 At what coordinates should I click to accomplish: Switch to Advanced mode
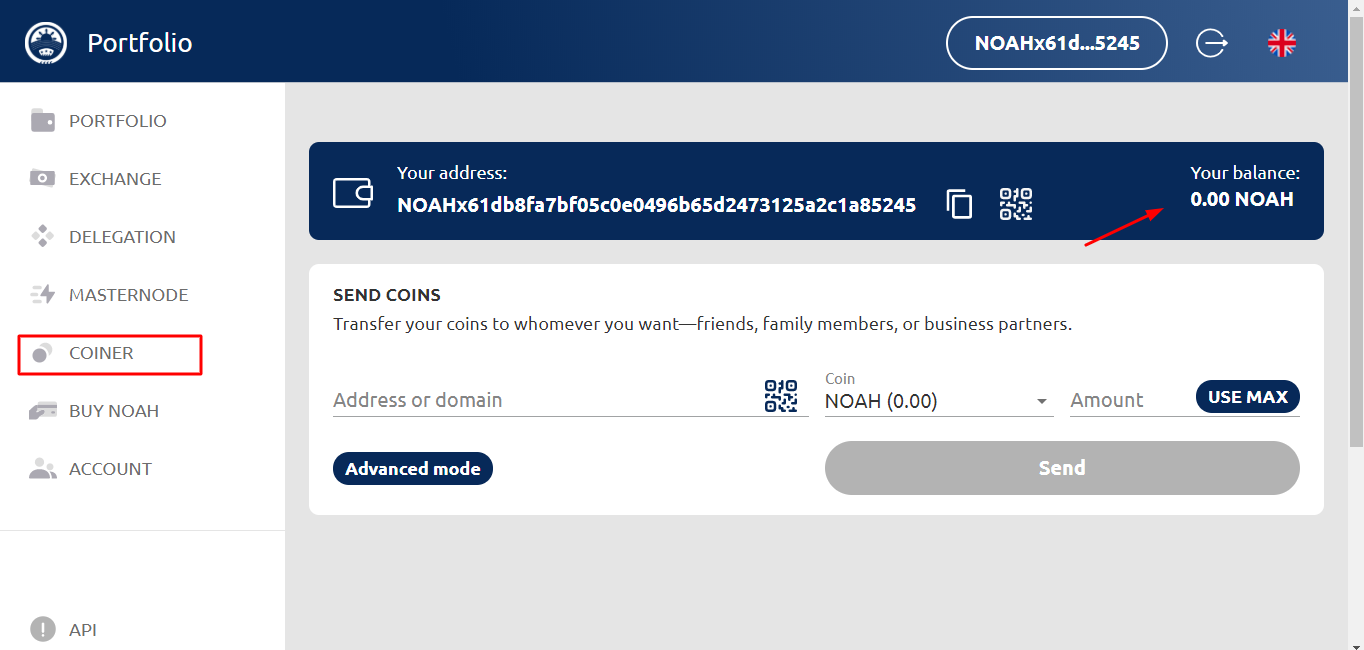[x=413, y=468]
